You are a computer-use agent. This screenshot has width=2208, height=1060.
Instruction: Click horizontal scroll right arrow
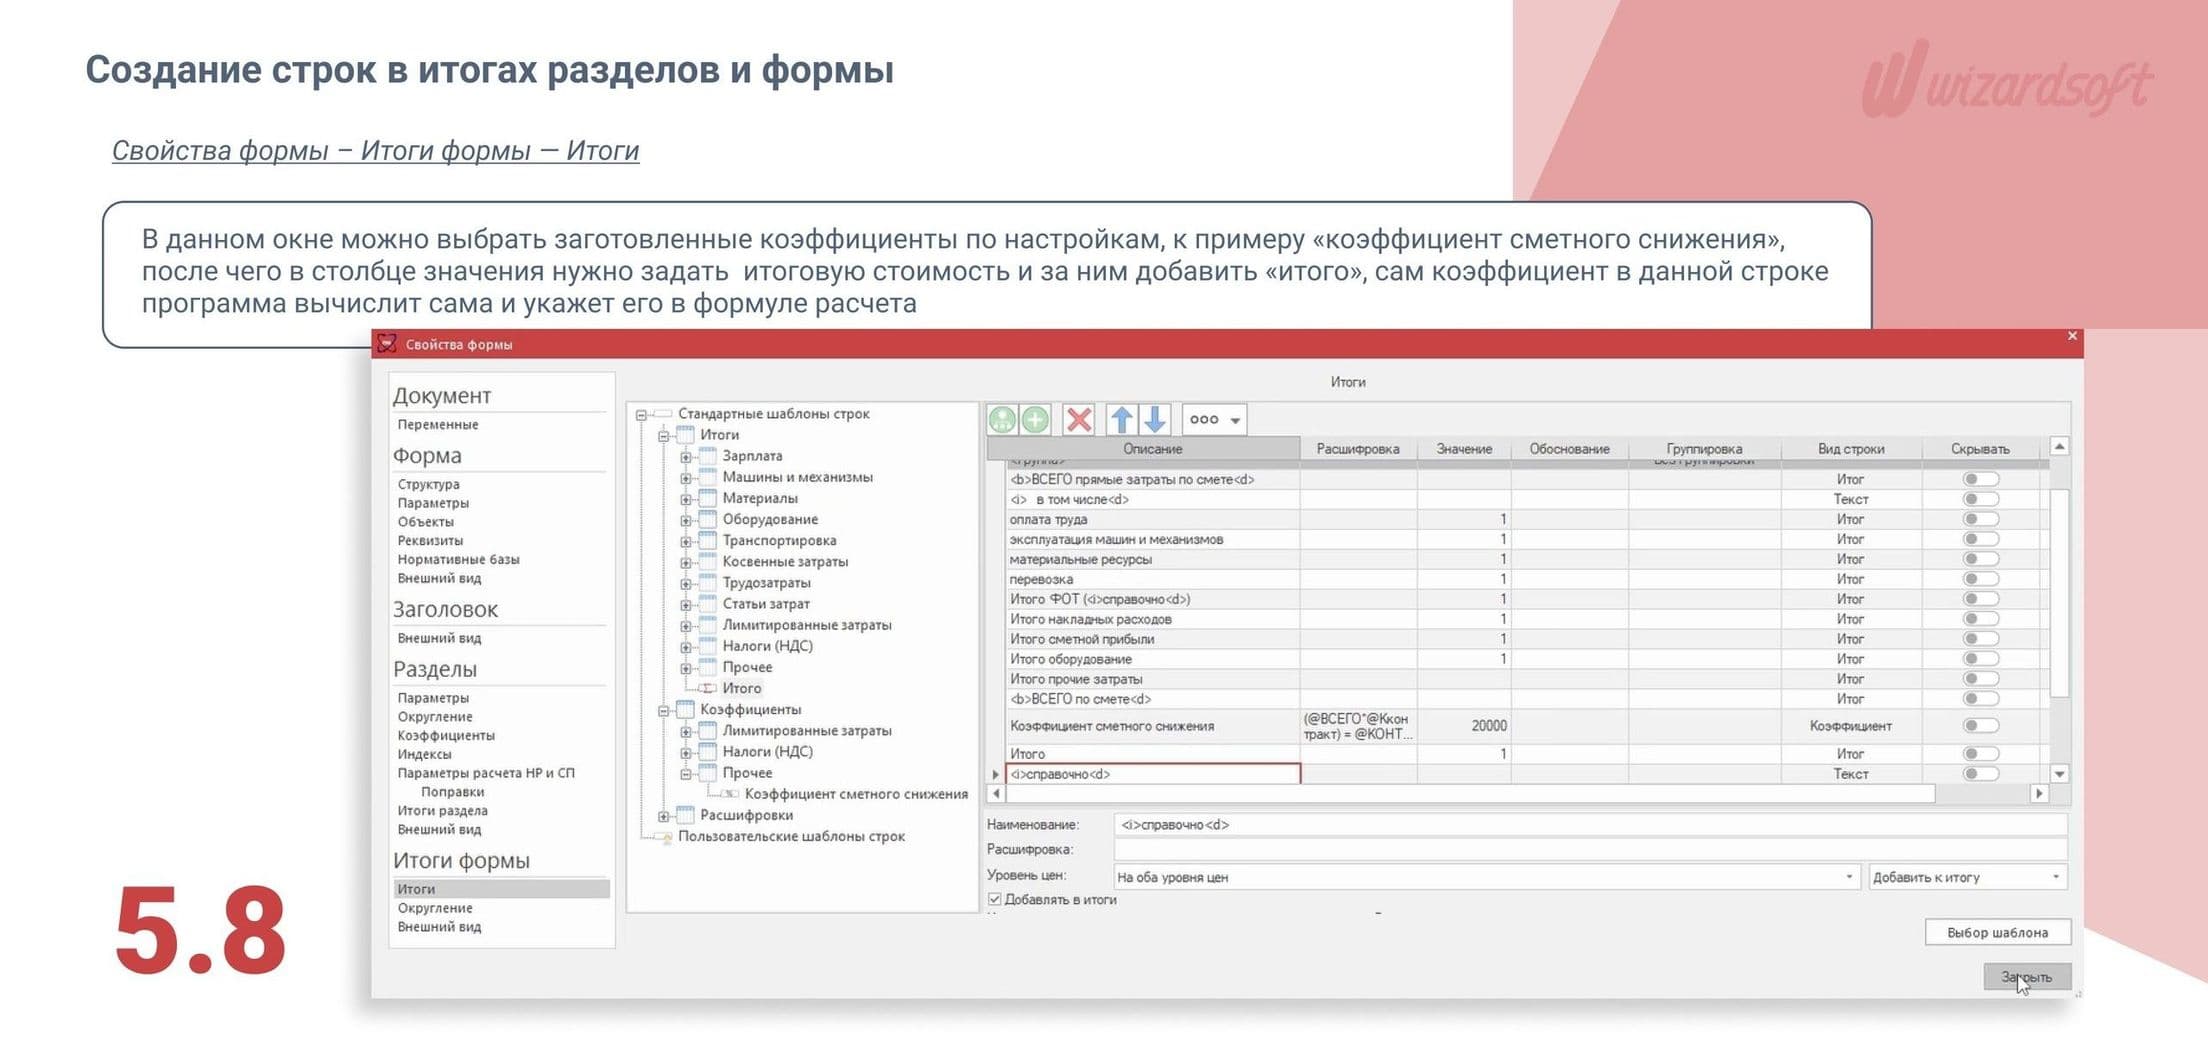click(2039, 793)
